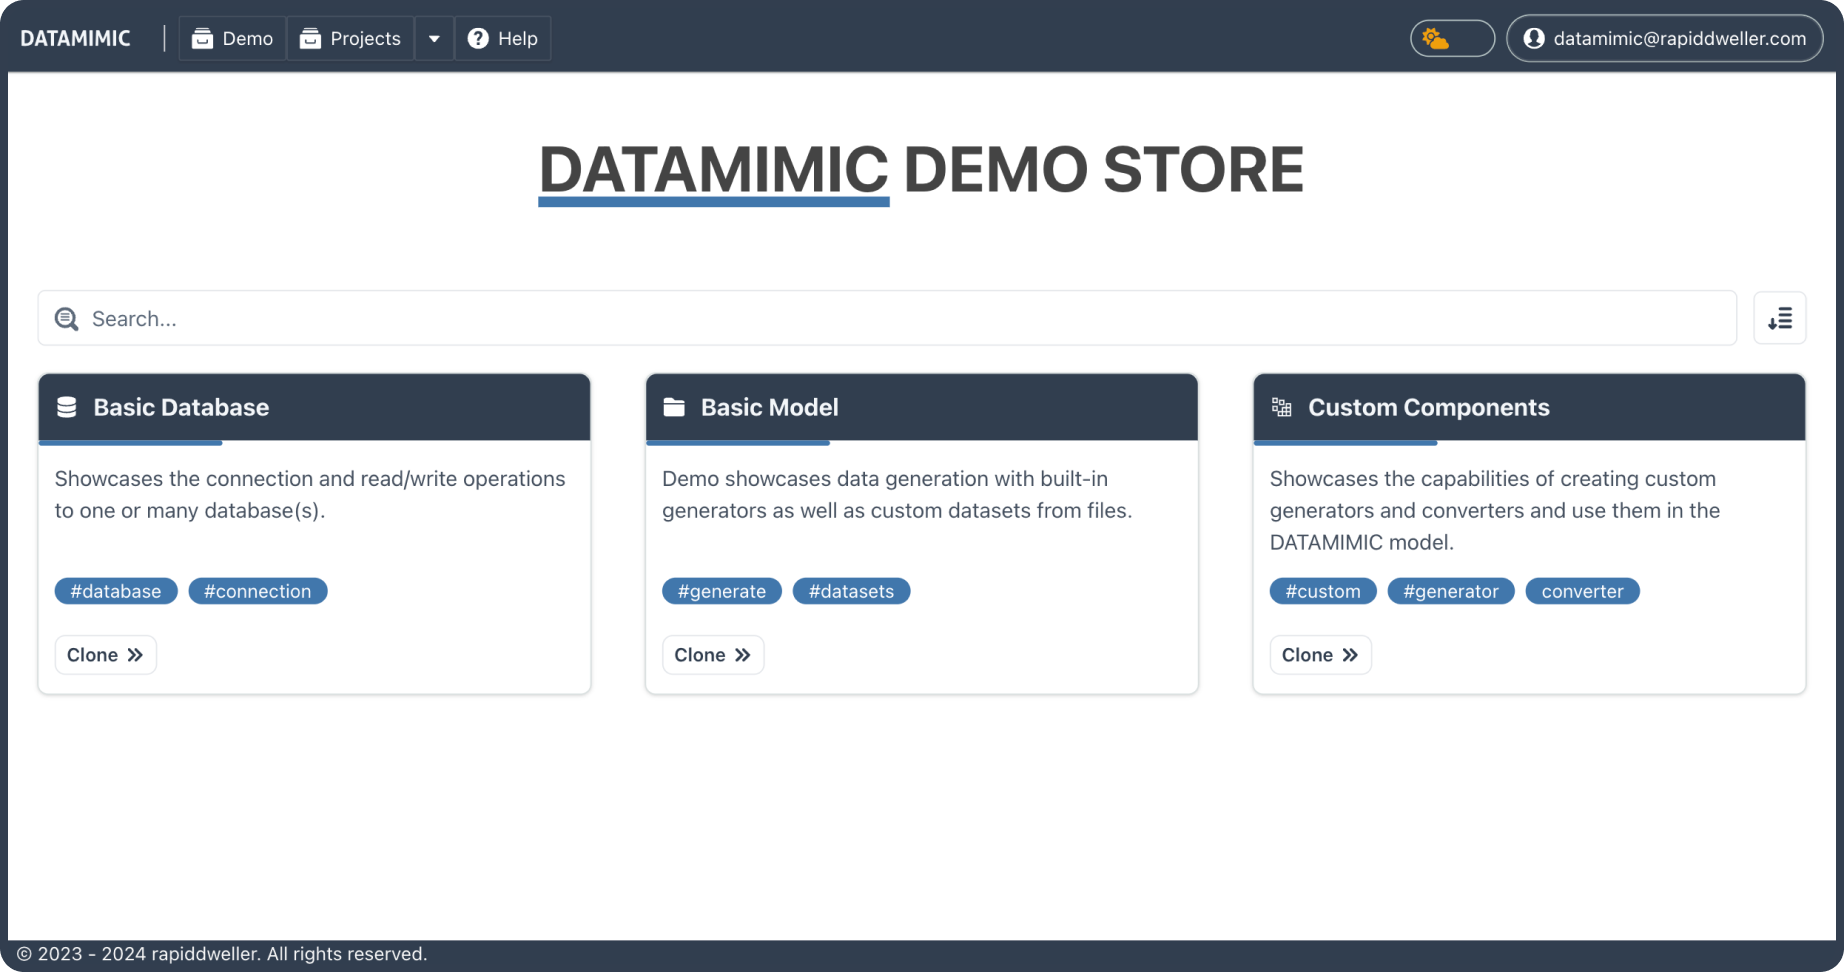
Task: Clone the Basic Model demo
Action: (x=712, y=655)
